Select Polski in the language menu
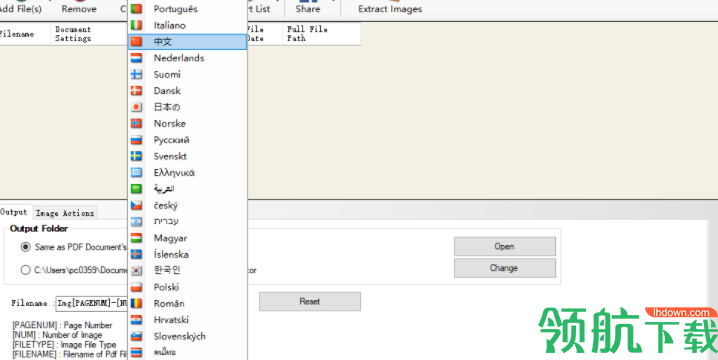This screenshot has height=360, width=718. click(x=188, y=287)
